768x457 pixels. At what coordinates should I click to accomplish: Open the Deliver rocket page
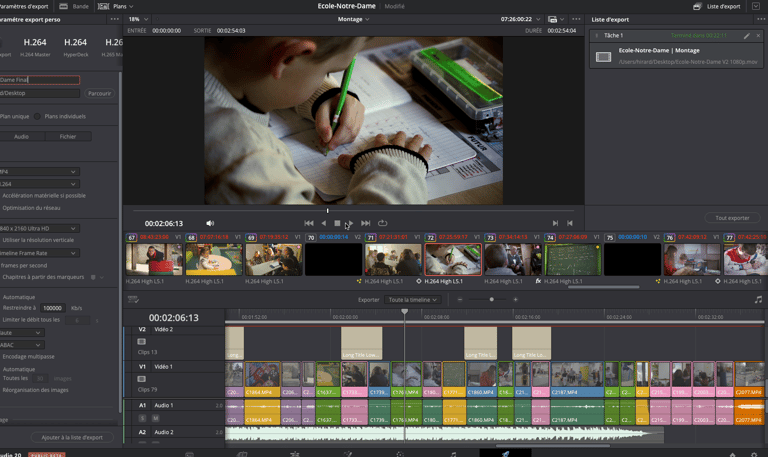505,454
